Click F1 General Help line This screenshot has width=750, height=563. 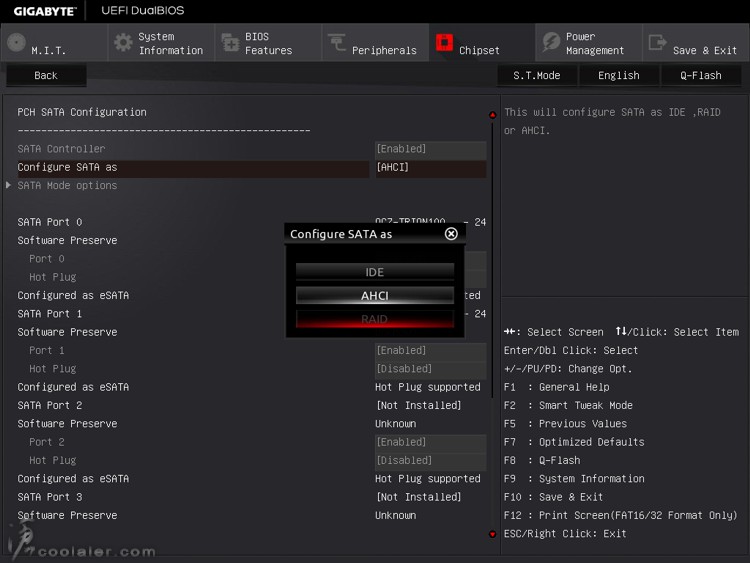click(557, 387)
